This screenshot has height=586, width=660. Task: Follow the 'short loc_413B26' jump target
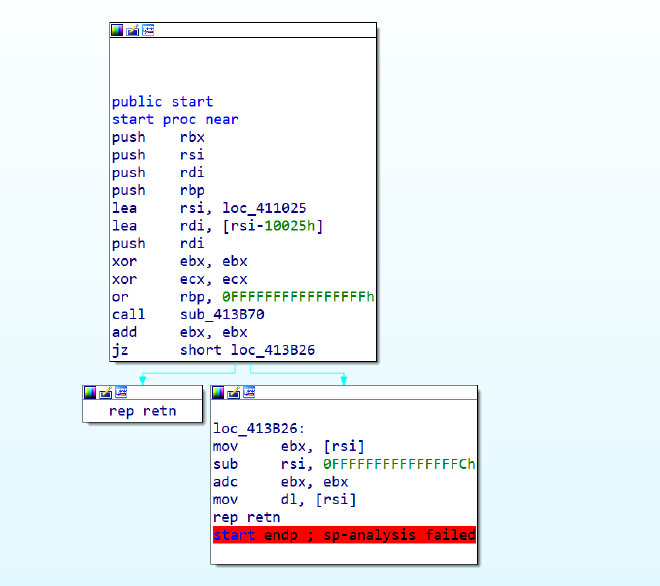pyautogui.click(x=248, y=350)
